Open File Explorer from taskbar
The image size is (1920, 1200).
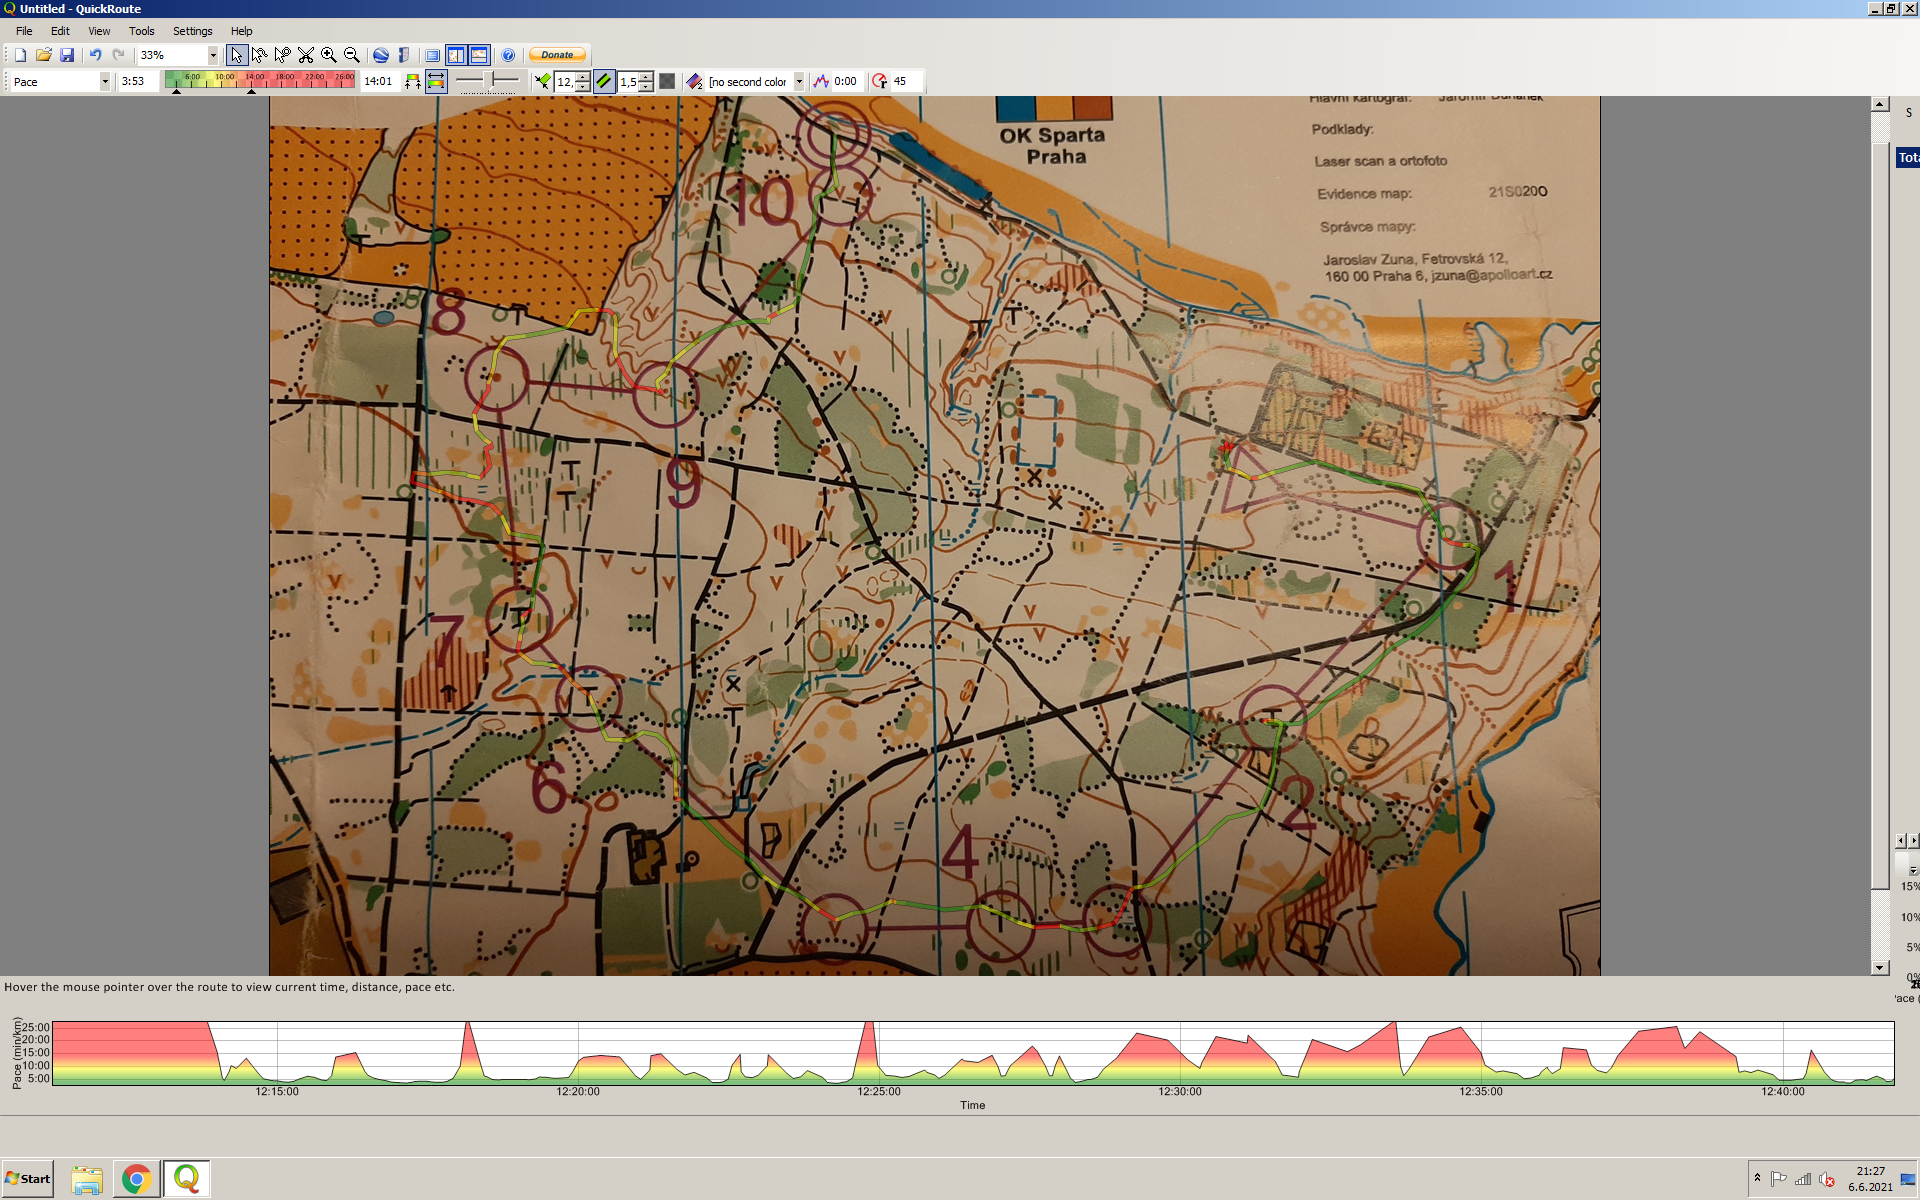87,1179
